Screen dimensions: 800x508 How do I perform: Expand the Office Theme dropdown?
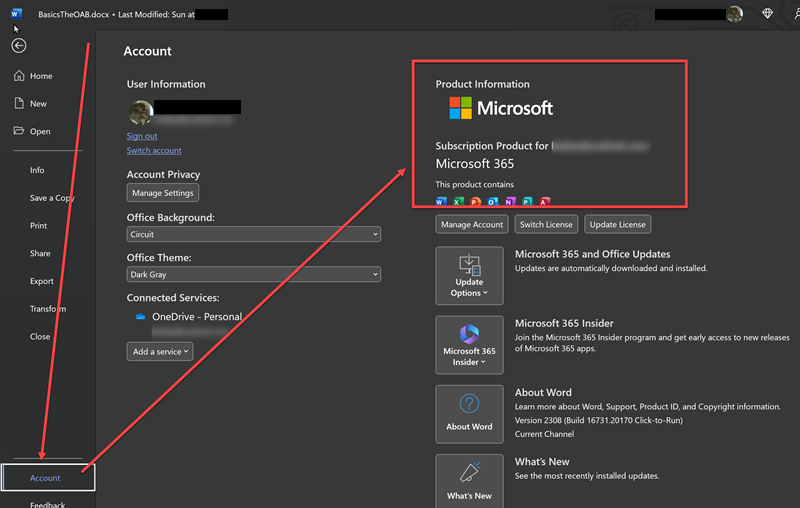click(254, 274)
